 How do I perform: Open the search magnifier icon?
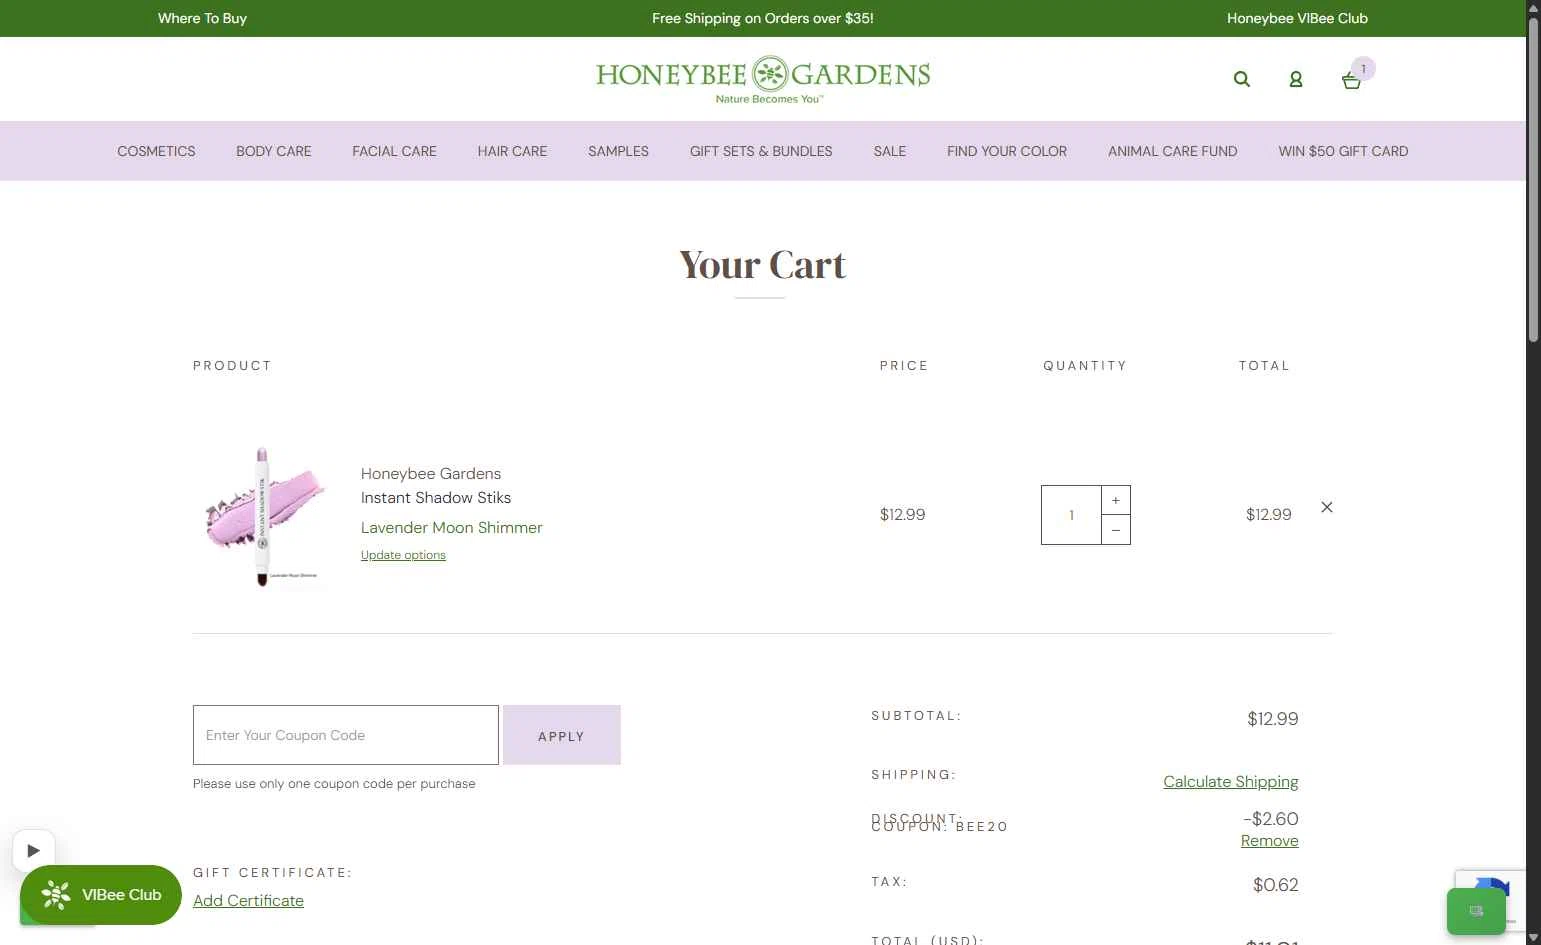1241,79
